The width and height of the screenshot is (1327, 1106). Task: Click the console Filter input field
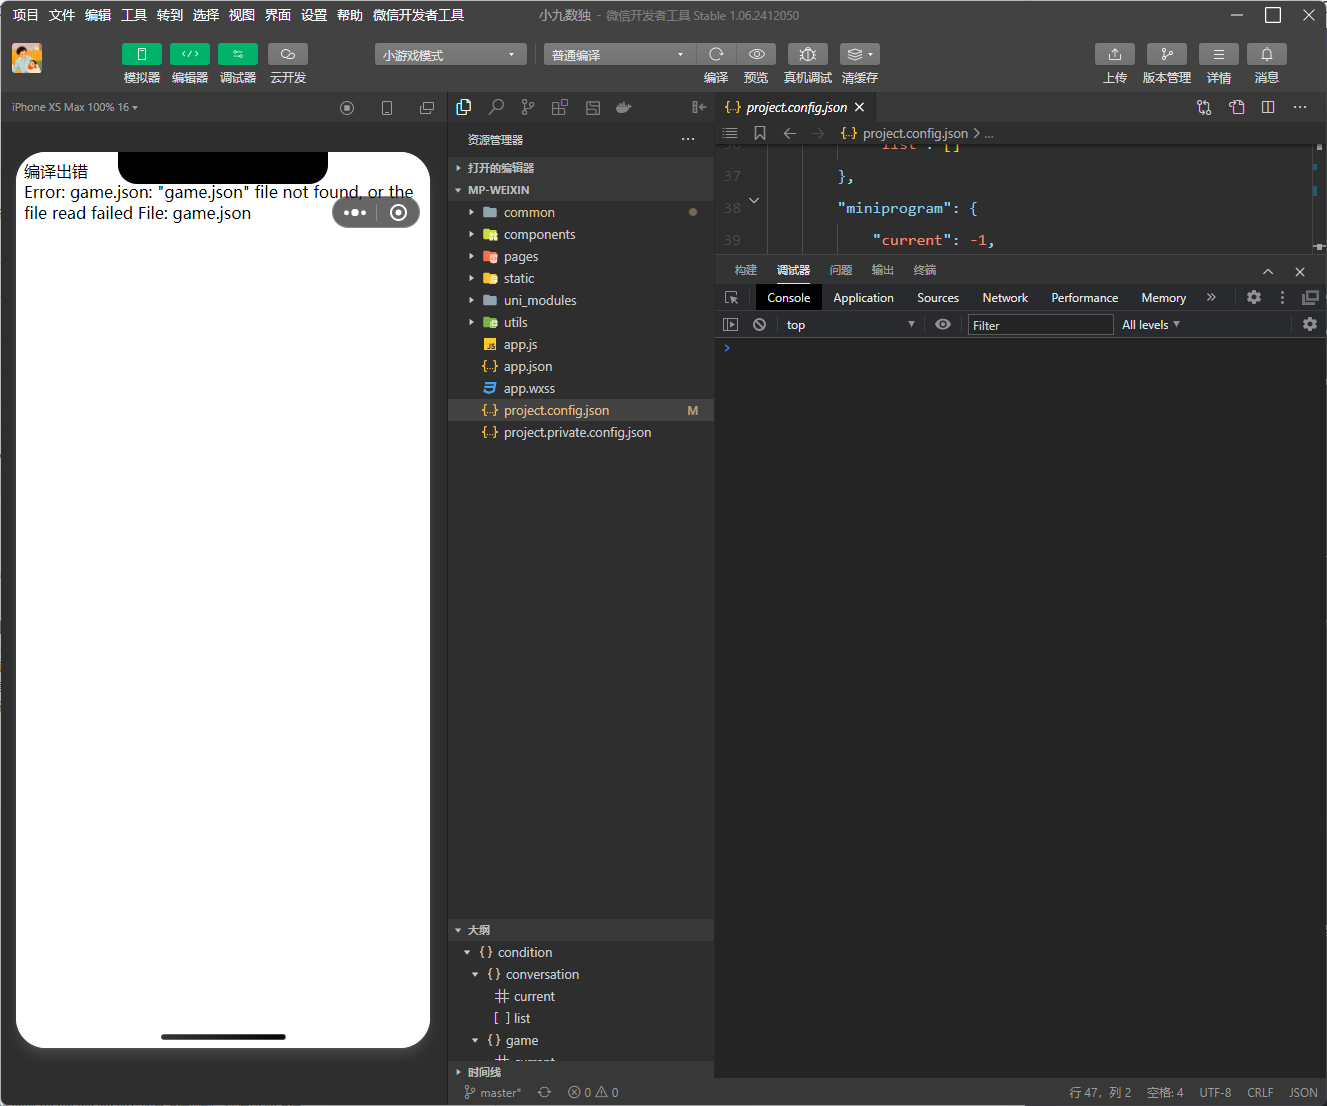click(x=1040, y=325)
